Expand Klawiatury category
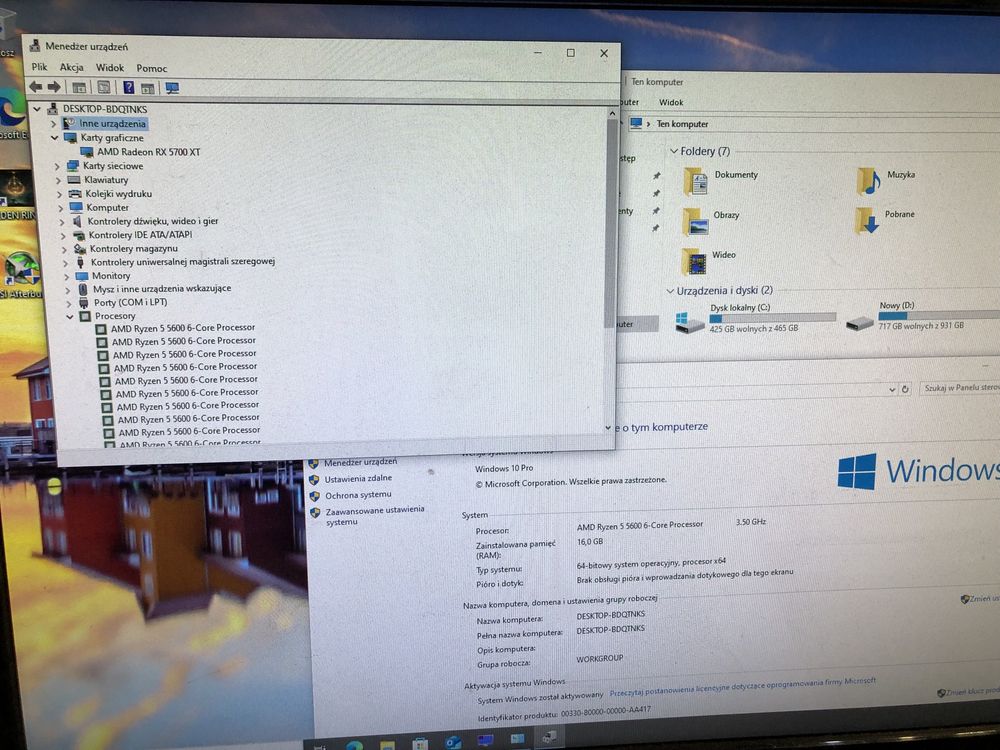 tap(59, 180)
